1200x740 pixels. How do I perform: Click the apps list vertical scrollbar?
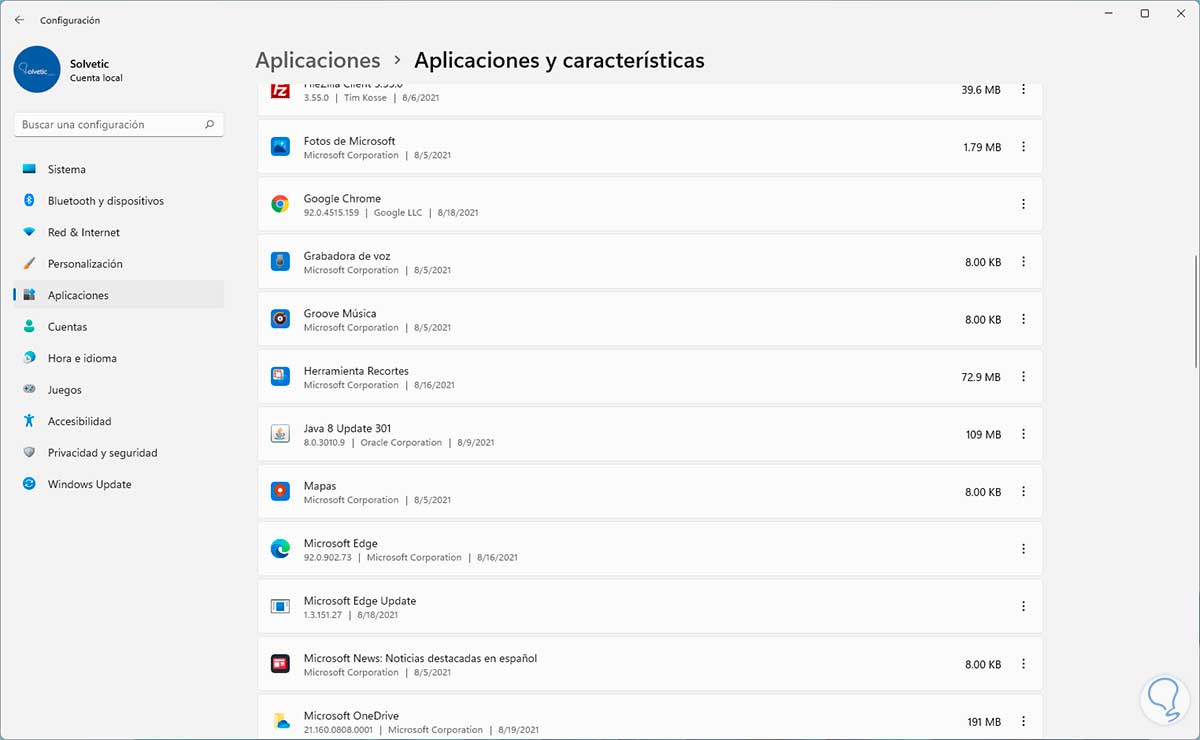pyautogui.click(x=1195, y=312)
